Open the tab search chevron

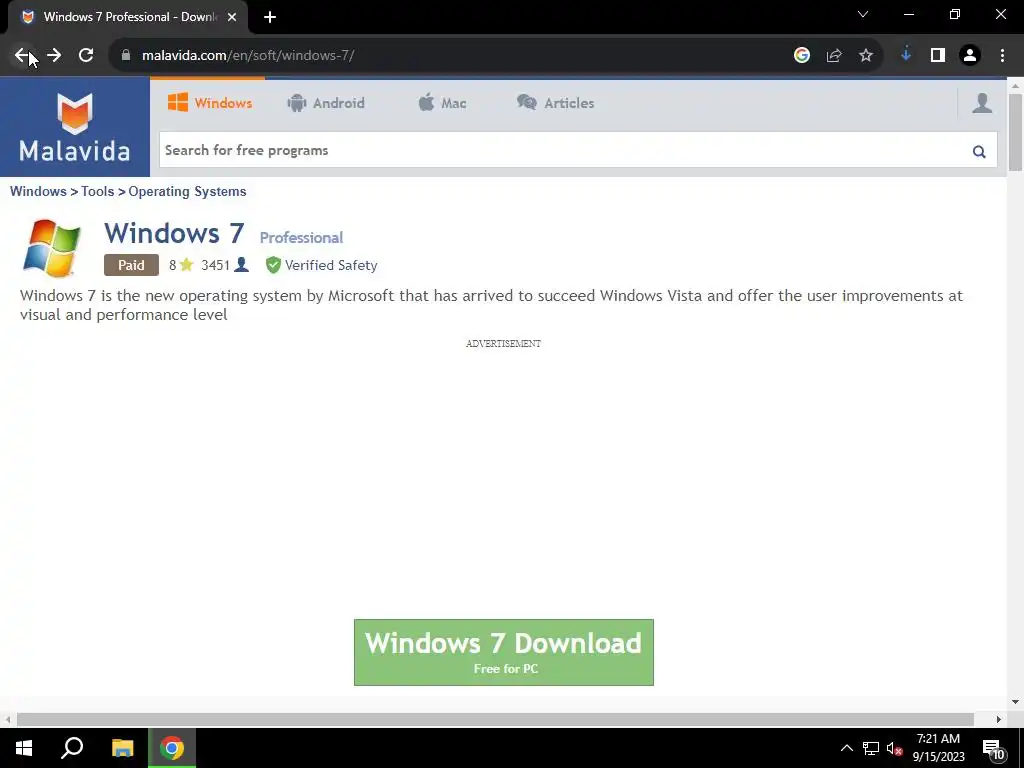[863, 14]
